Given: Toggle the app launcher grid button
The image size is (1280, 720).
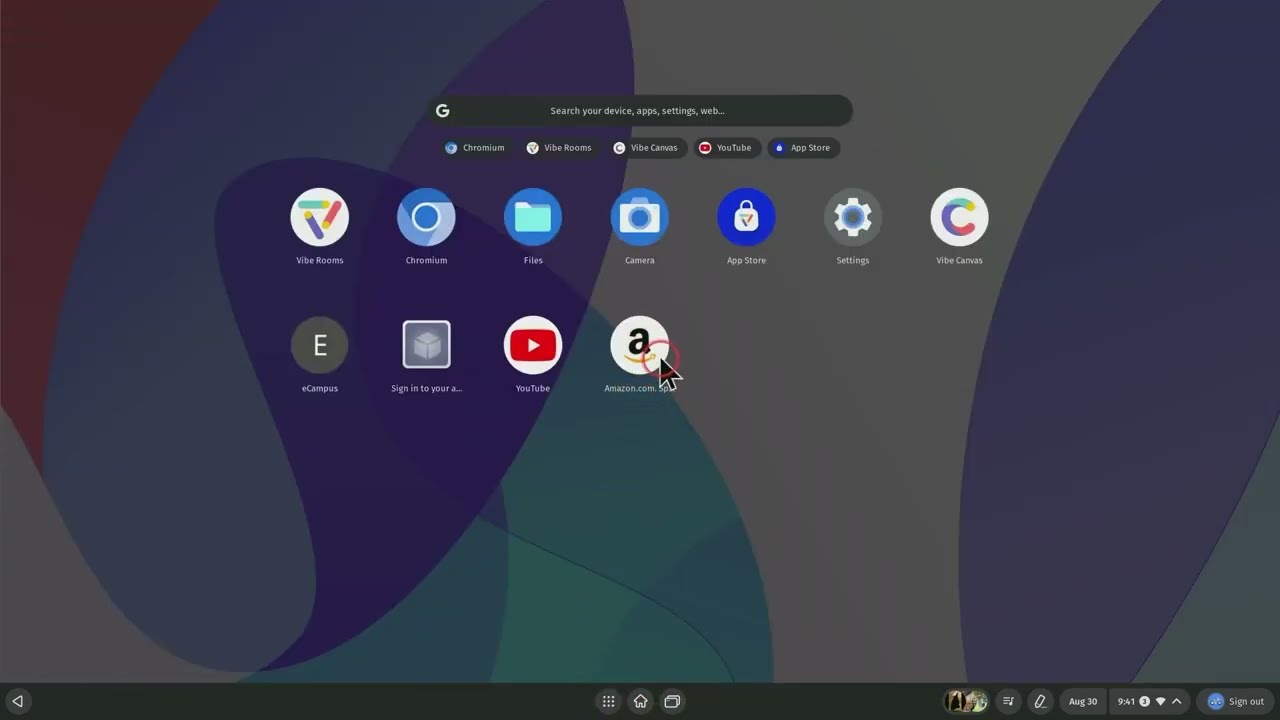Looking at the screenshot, I should tap(608, 701).
